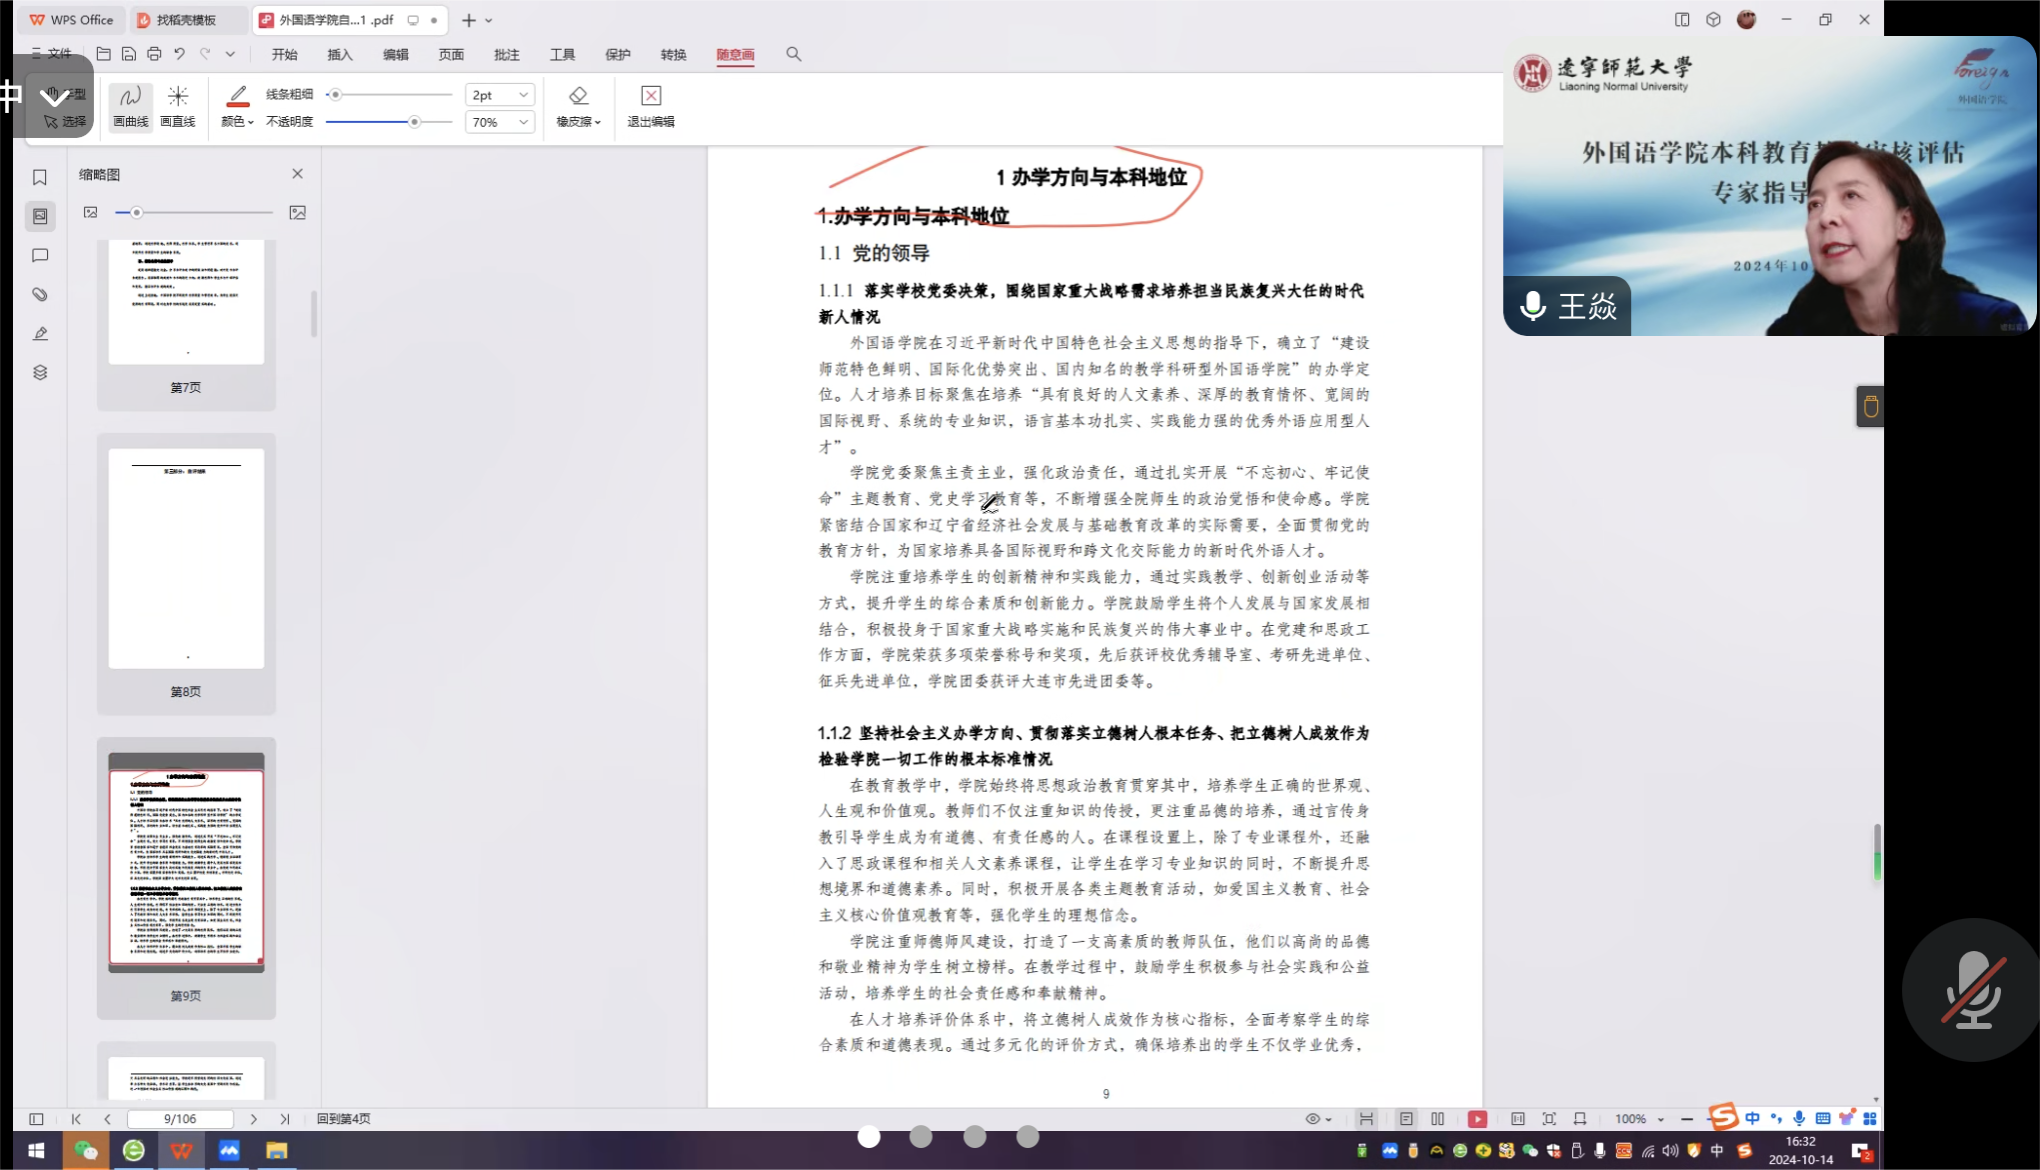Viewport: 2040px width, 1170px height.
Task: Open the Windows Start menu
Action: click(x=36, y=1150)
